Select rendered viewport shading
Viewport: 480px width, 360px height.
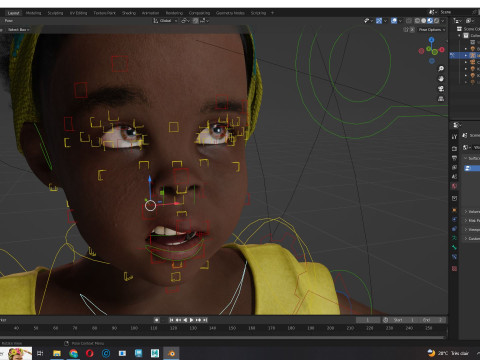coord(436,21)
